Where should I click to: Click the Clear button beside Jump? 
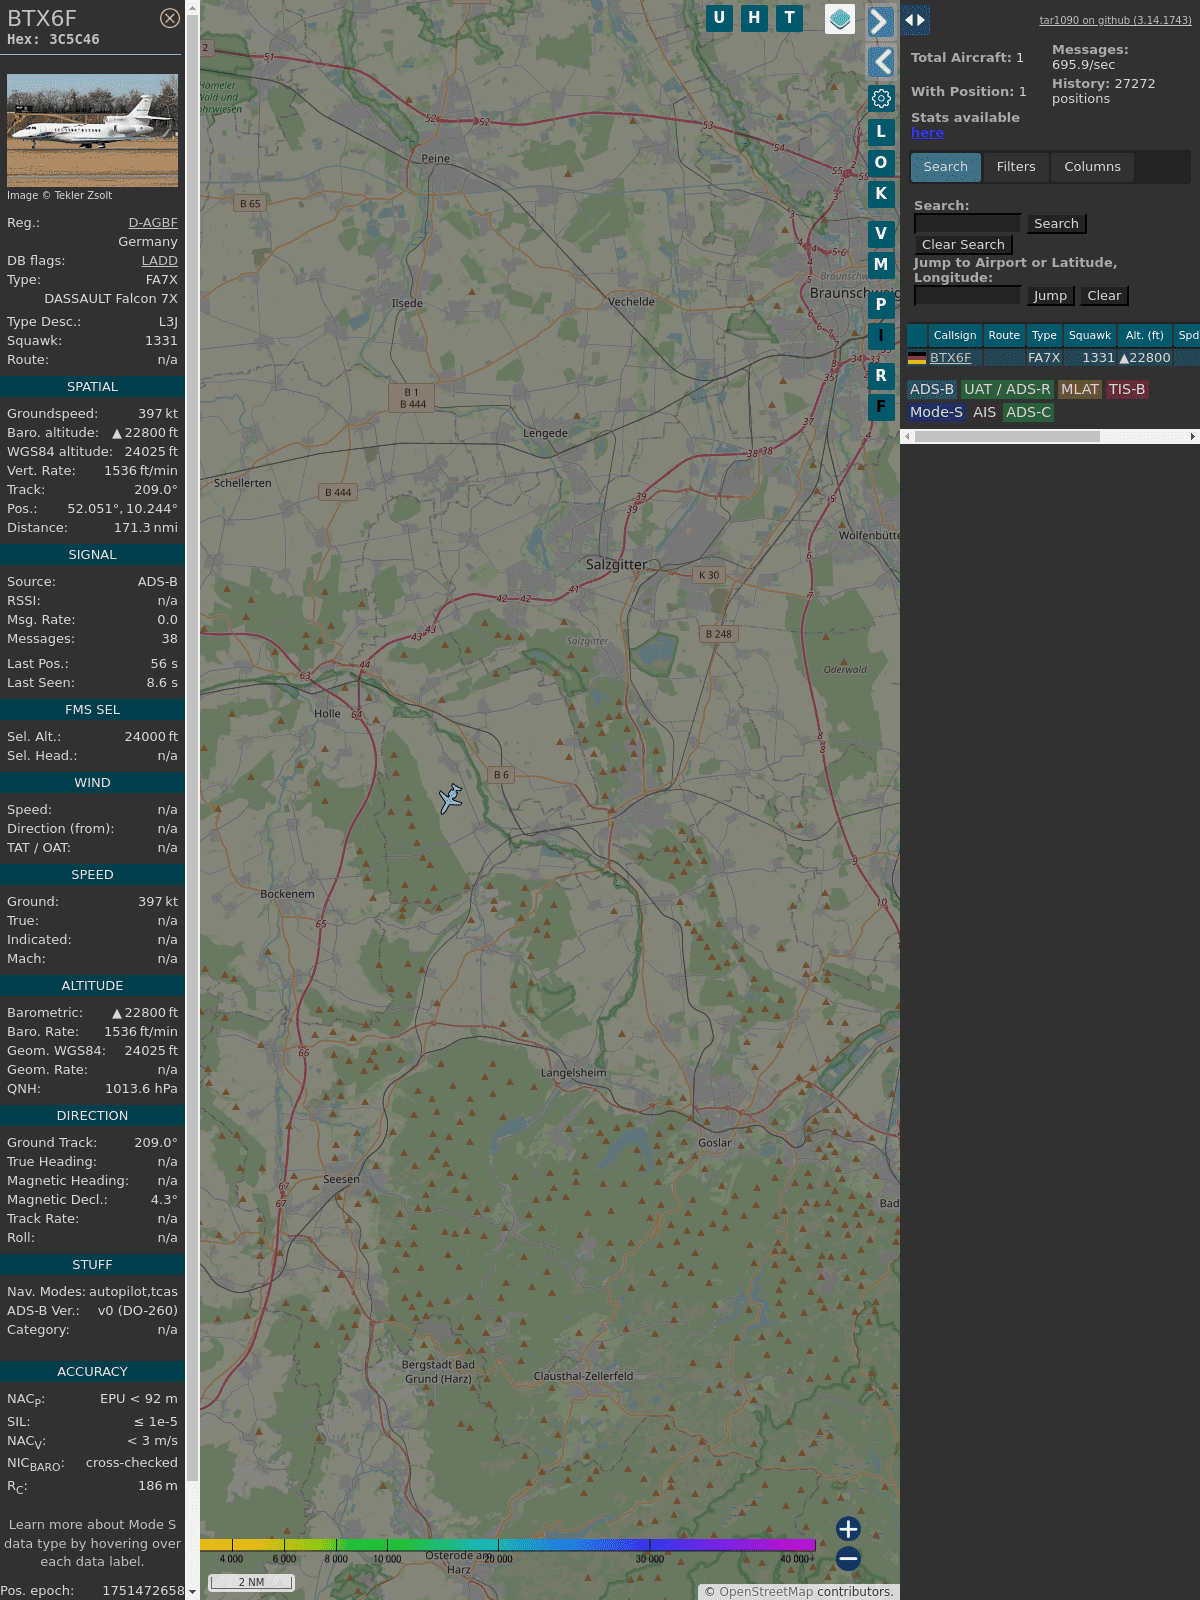(x=1104, y=296)
